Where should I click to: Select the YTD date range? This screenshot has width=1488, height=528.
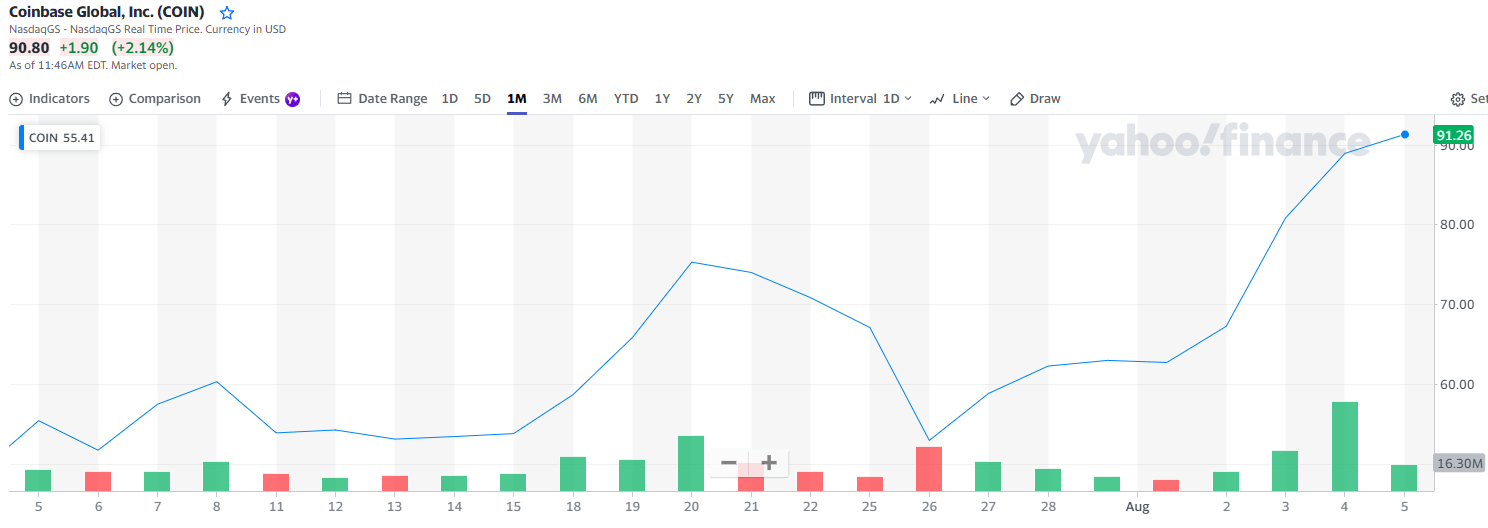pyautogui.click(x=626, y=99)
